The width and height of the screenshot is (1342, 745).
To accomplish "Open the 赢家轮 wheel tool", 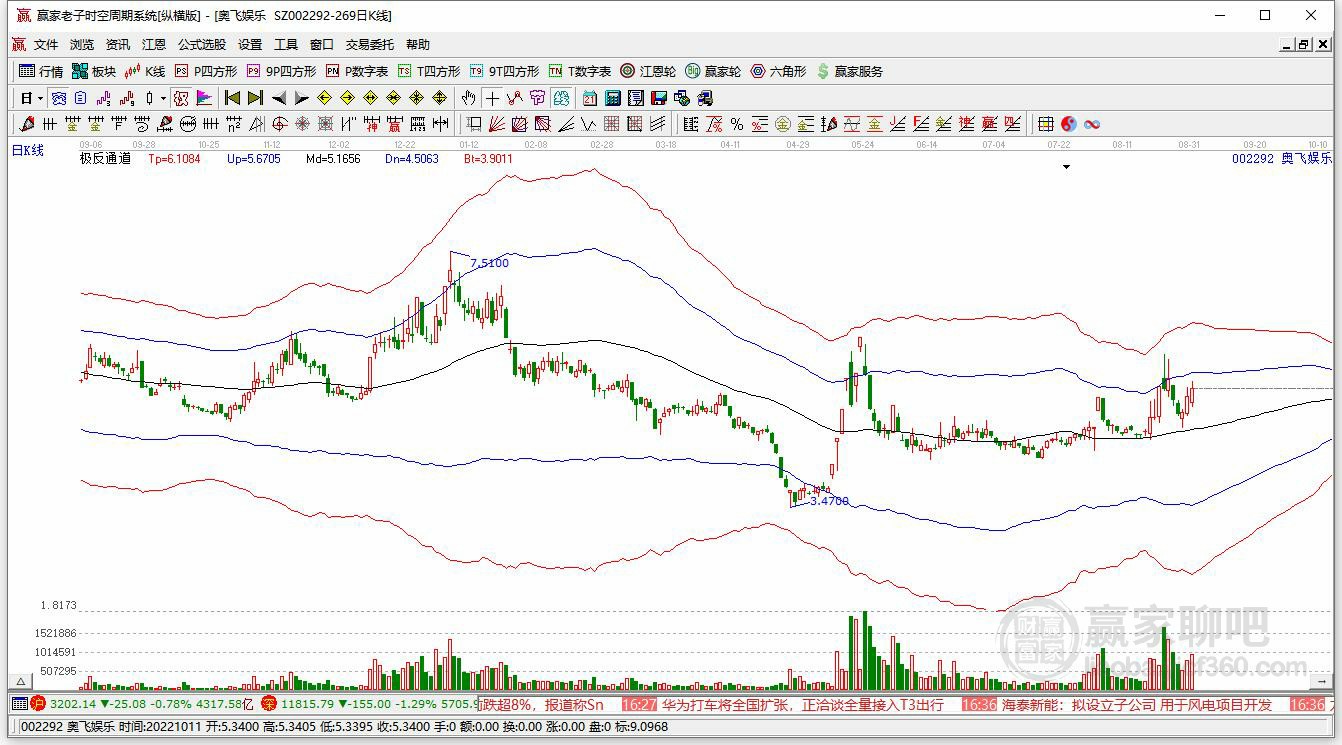I will point(713,71).
